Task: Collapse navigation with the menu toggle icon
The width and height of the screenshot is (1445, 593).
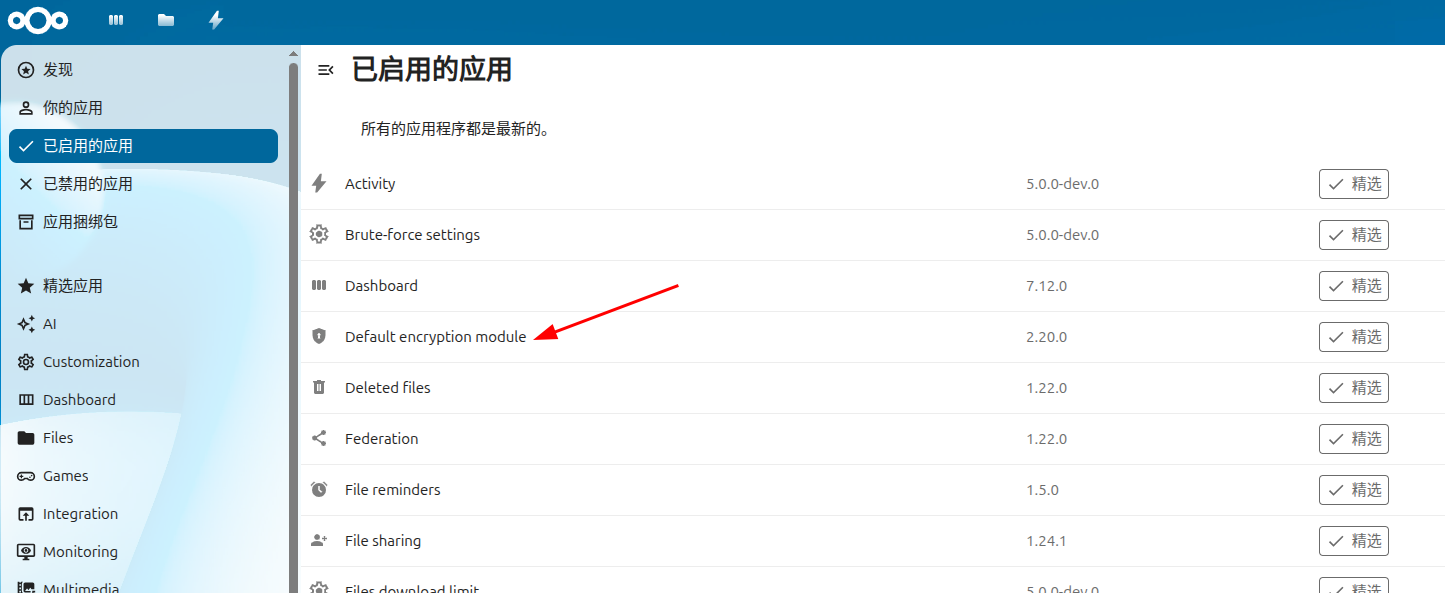Action: click(325, 70)
